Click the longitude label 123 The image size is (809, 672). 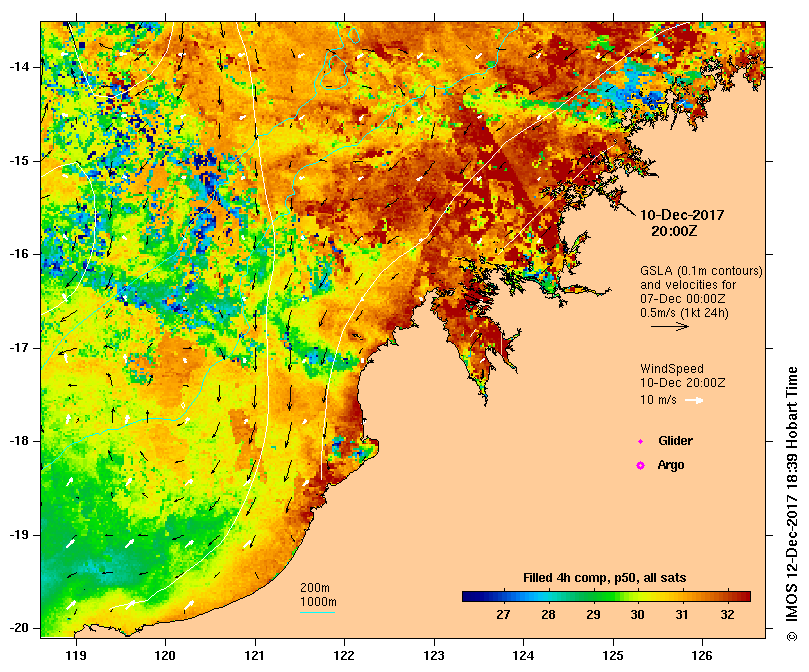(x=434, y=656)
